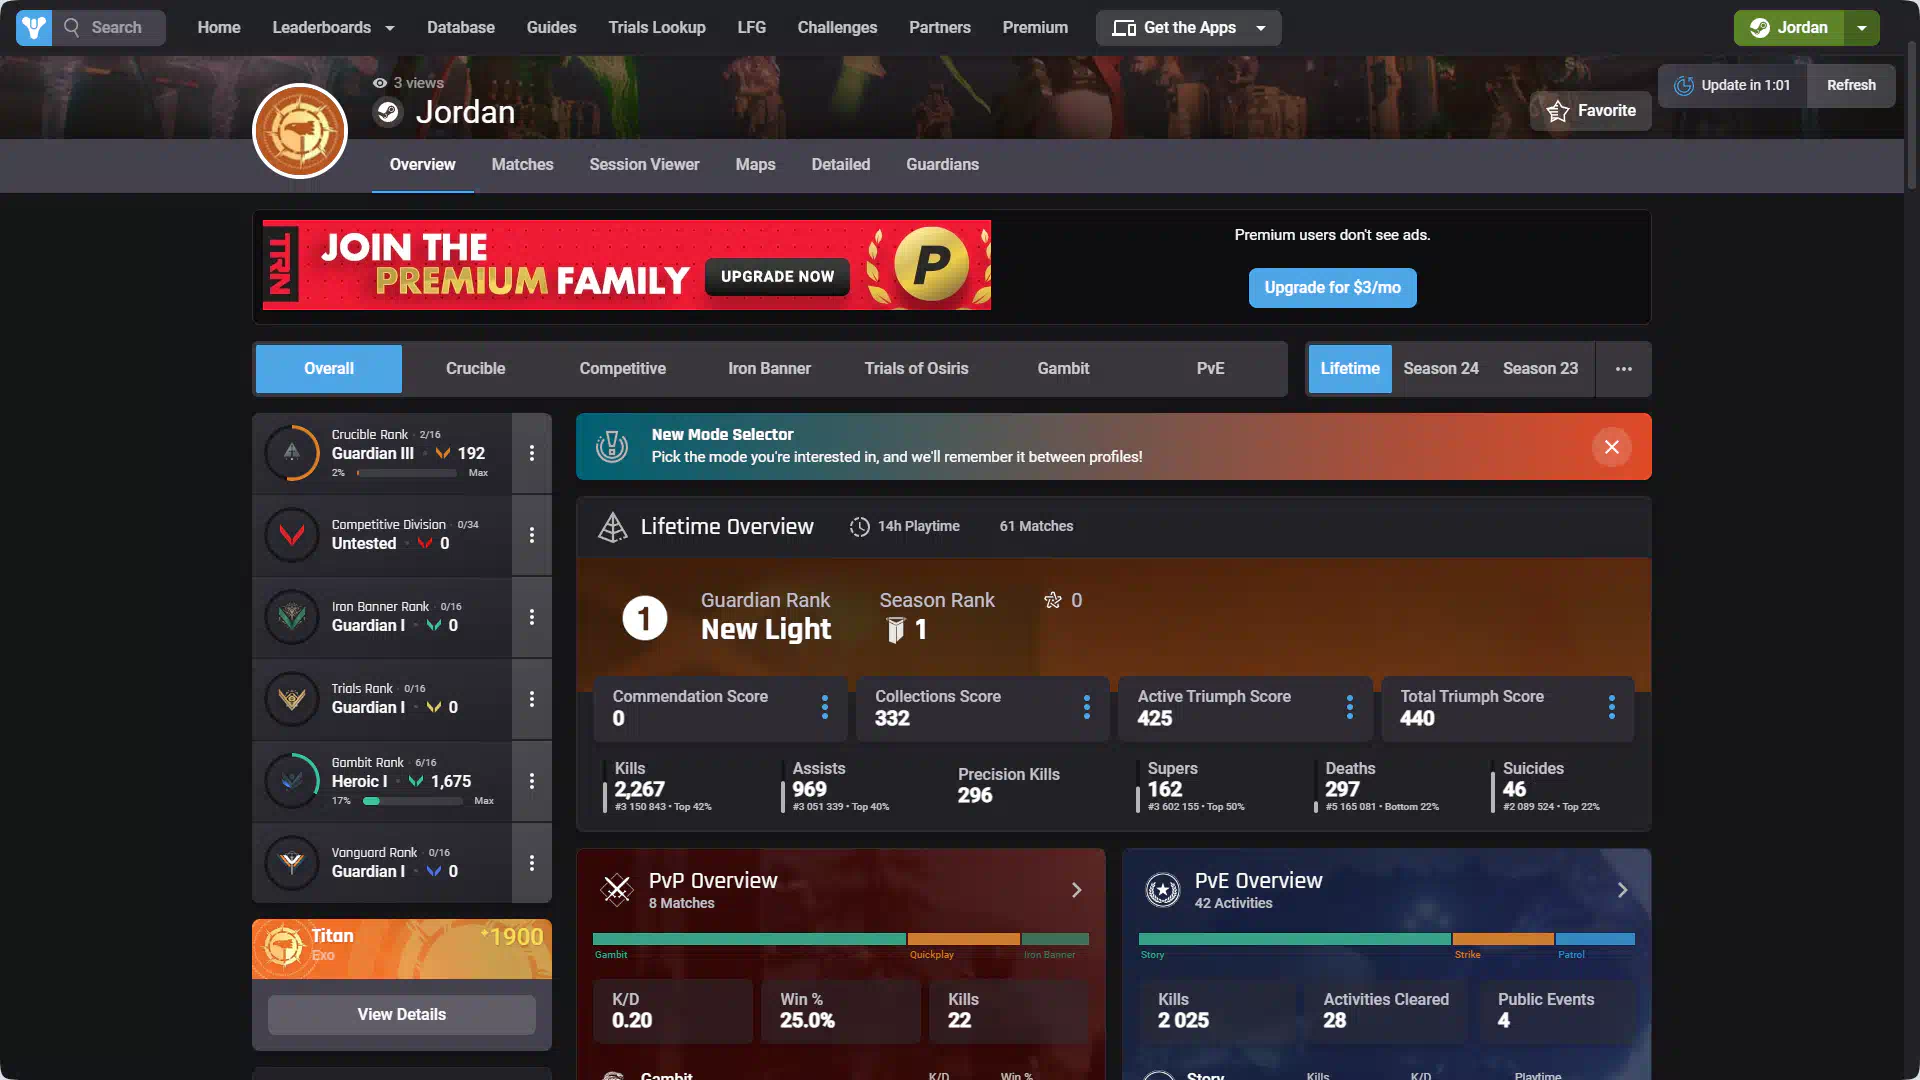The height and width of the screenshot is (1080, 1920).
Task: Click the devices icon in Get the Apps
Action: [1124, 28]
